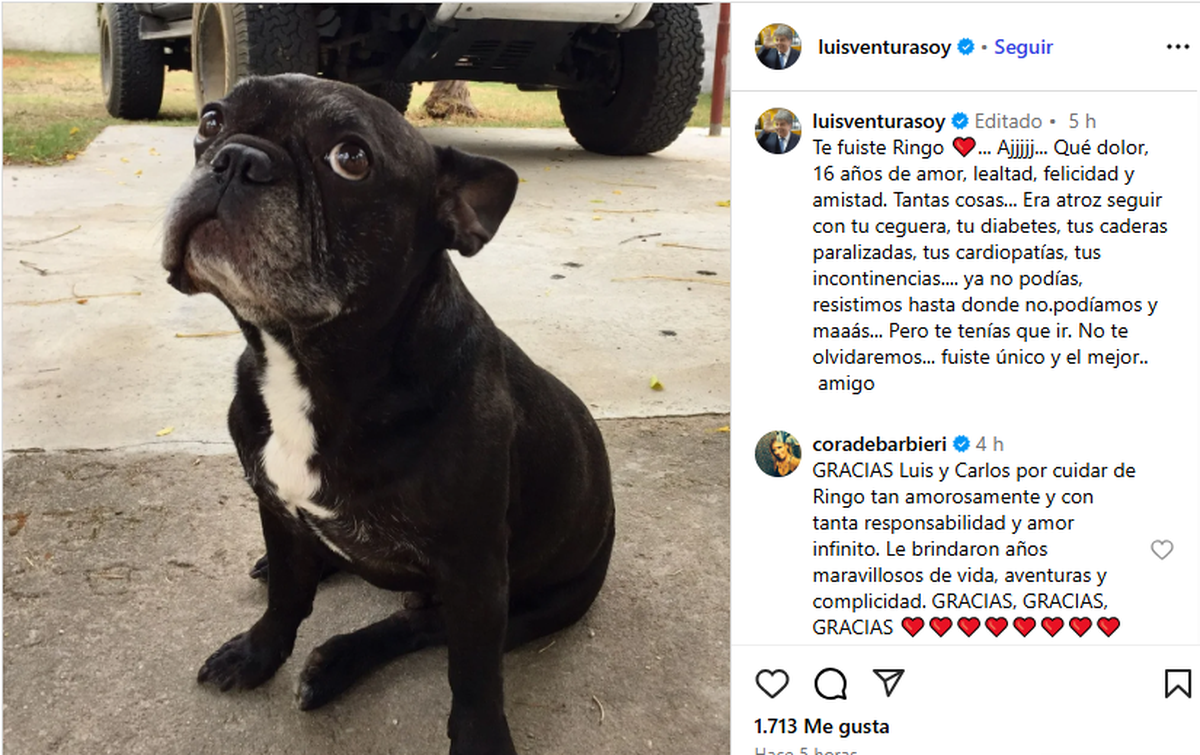Click the 5 h timestamp on the caption
The height and width of the screenshot is (755, 1200).
[x=1082, y=121]
